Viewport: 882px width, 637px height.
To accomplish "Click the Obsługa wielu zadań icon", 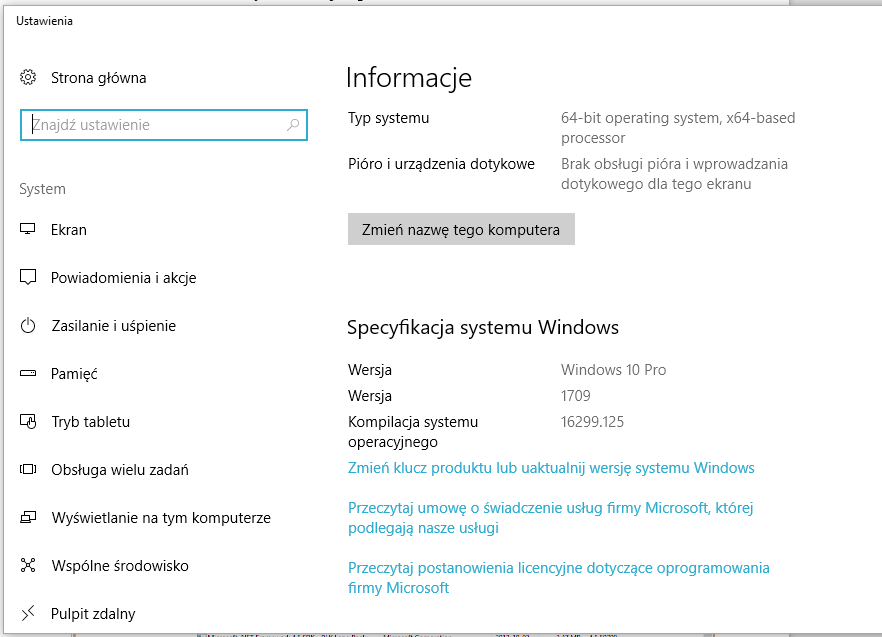I will [x=29, y=470].
